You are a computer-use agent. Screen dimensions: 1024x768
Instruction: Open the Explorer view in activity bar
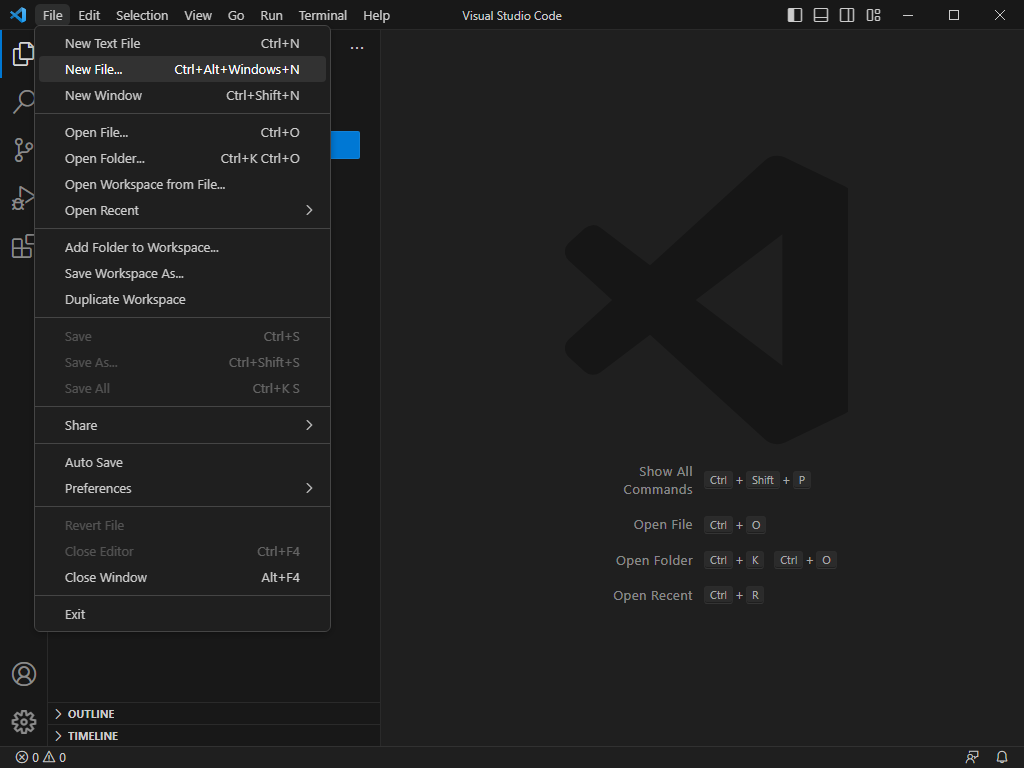point(24,54)
